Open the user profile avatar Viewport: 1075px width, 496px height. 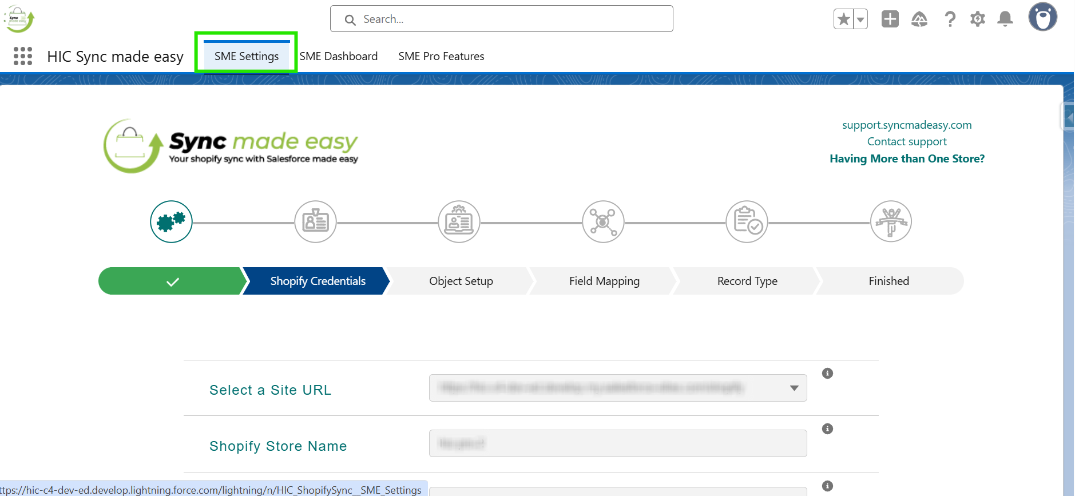pyautogui.click(x=1043, y=16)
